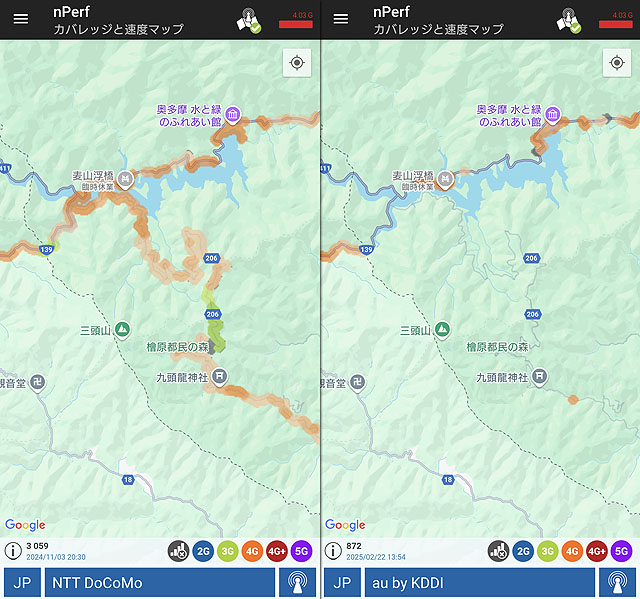640x599 pixels.
Task: Tap red 4.03 G indicator in left header
Action: click(x=296, y=20)
